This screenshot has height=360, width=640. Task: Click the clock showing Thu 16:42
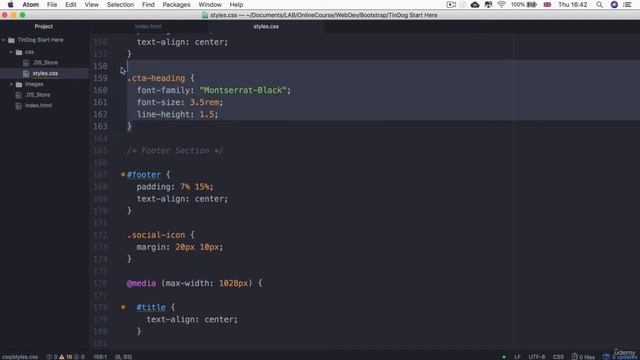[573, 4]
